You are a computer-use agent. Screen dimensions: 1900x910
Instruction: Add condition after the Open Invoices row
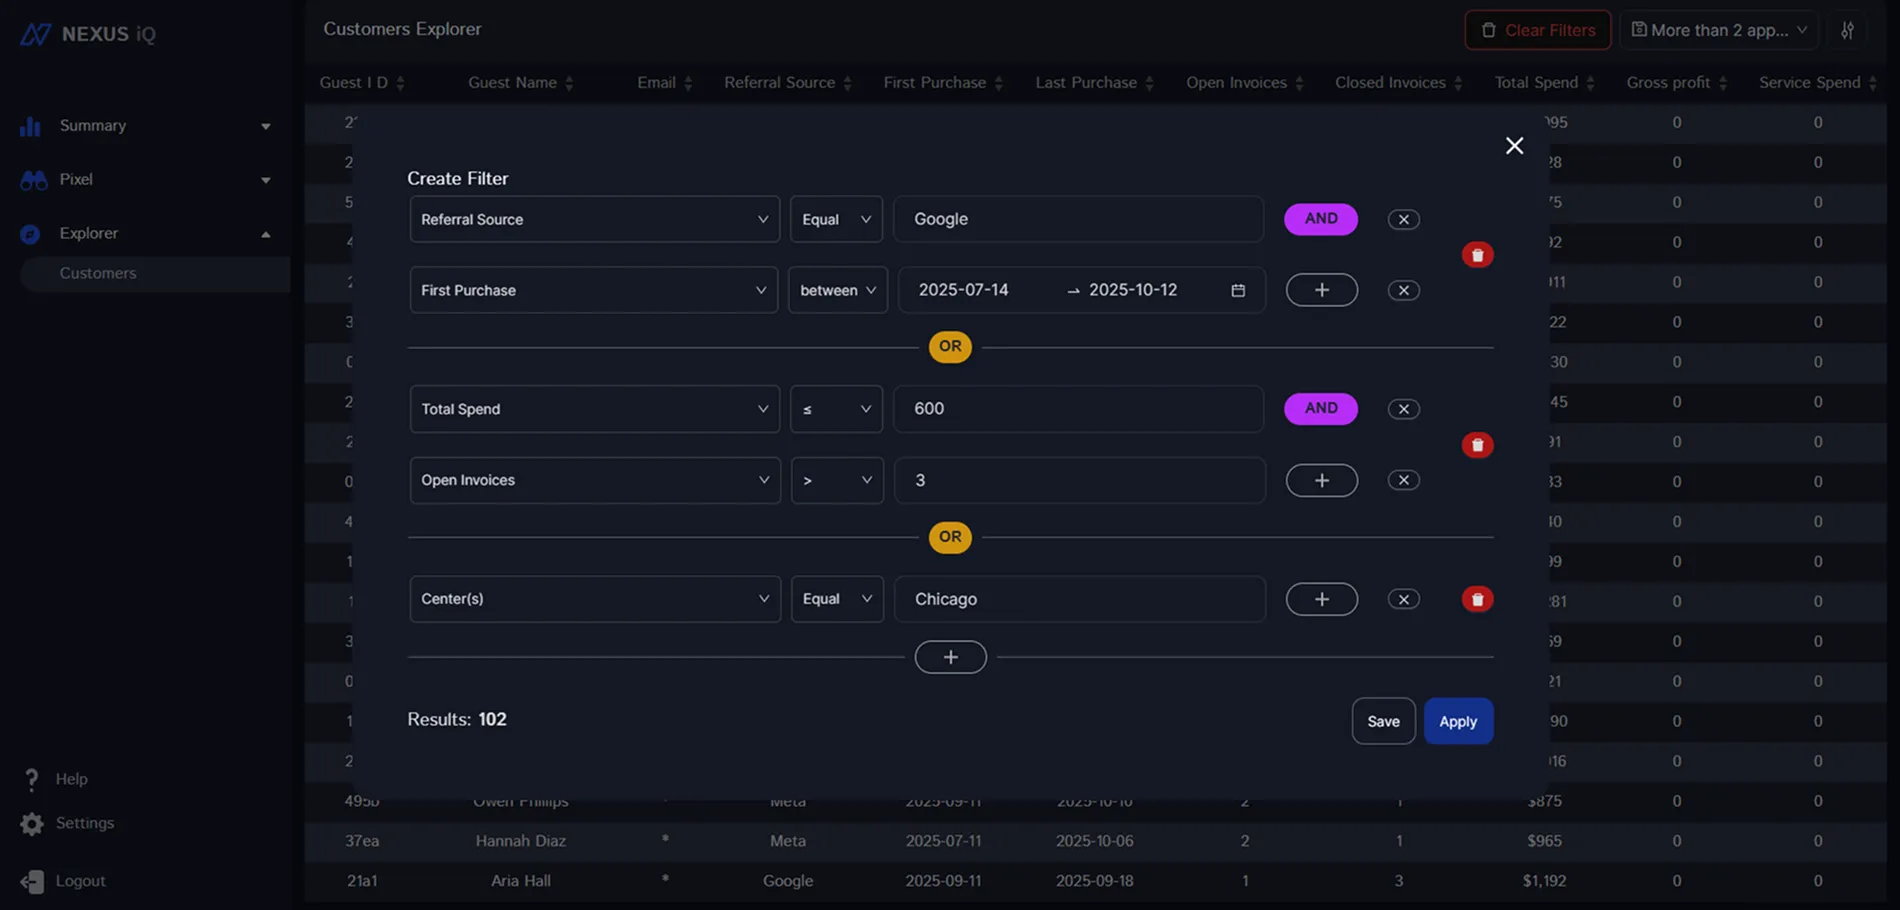(1321, 480)
